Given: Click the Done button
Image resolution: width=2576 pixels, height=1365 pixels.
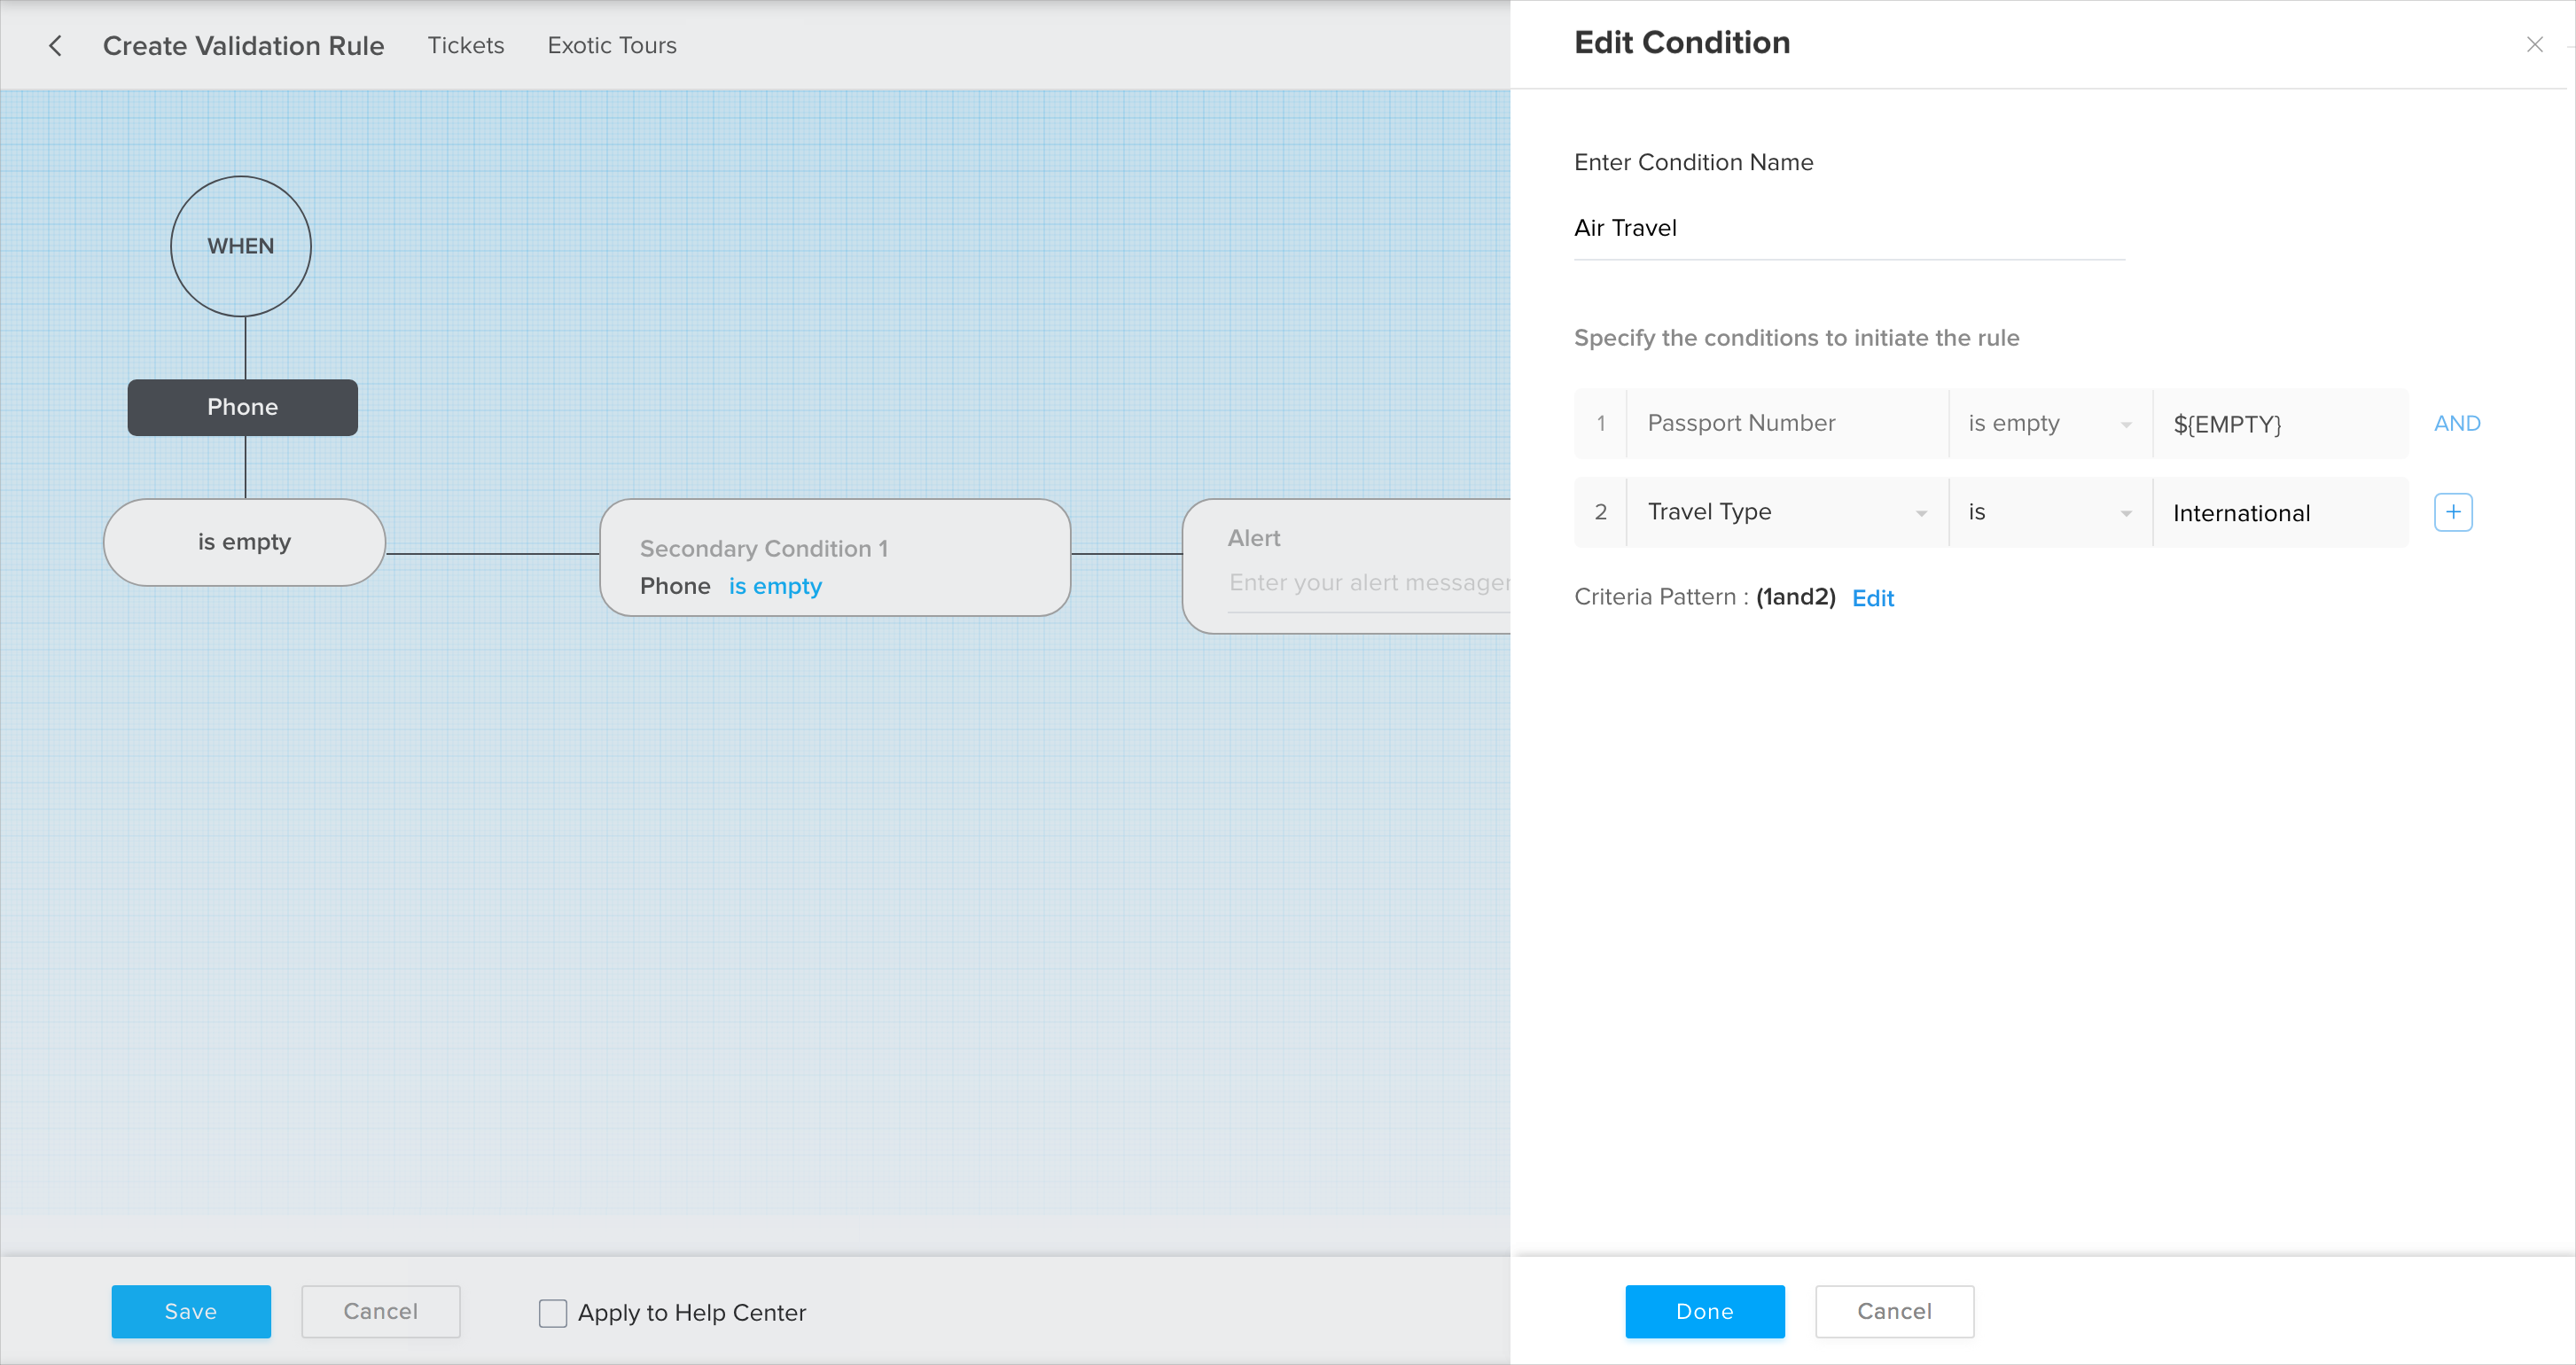Looking at the screenshot, I should [x=1704, y=1311].
